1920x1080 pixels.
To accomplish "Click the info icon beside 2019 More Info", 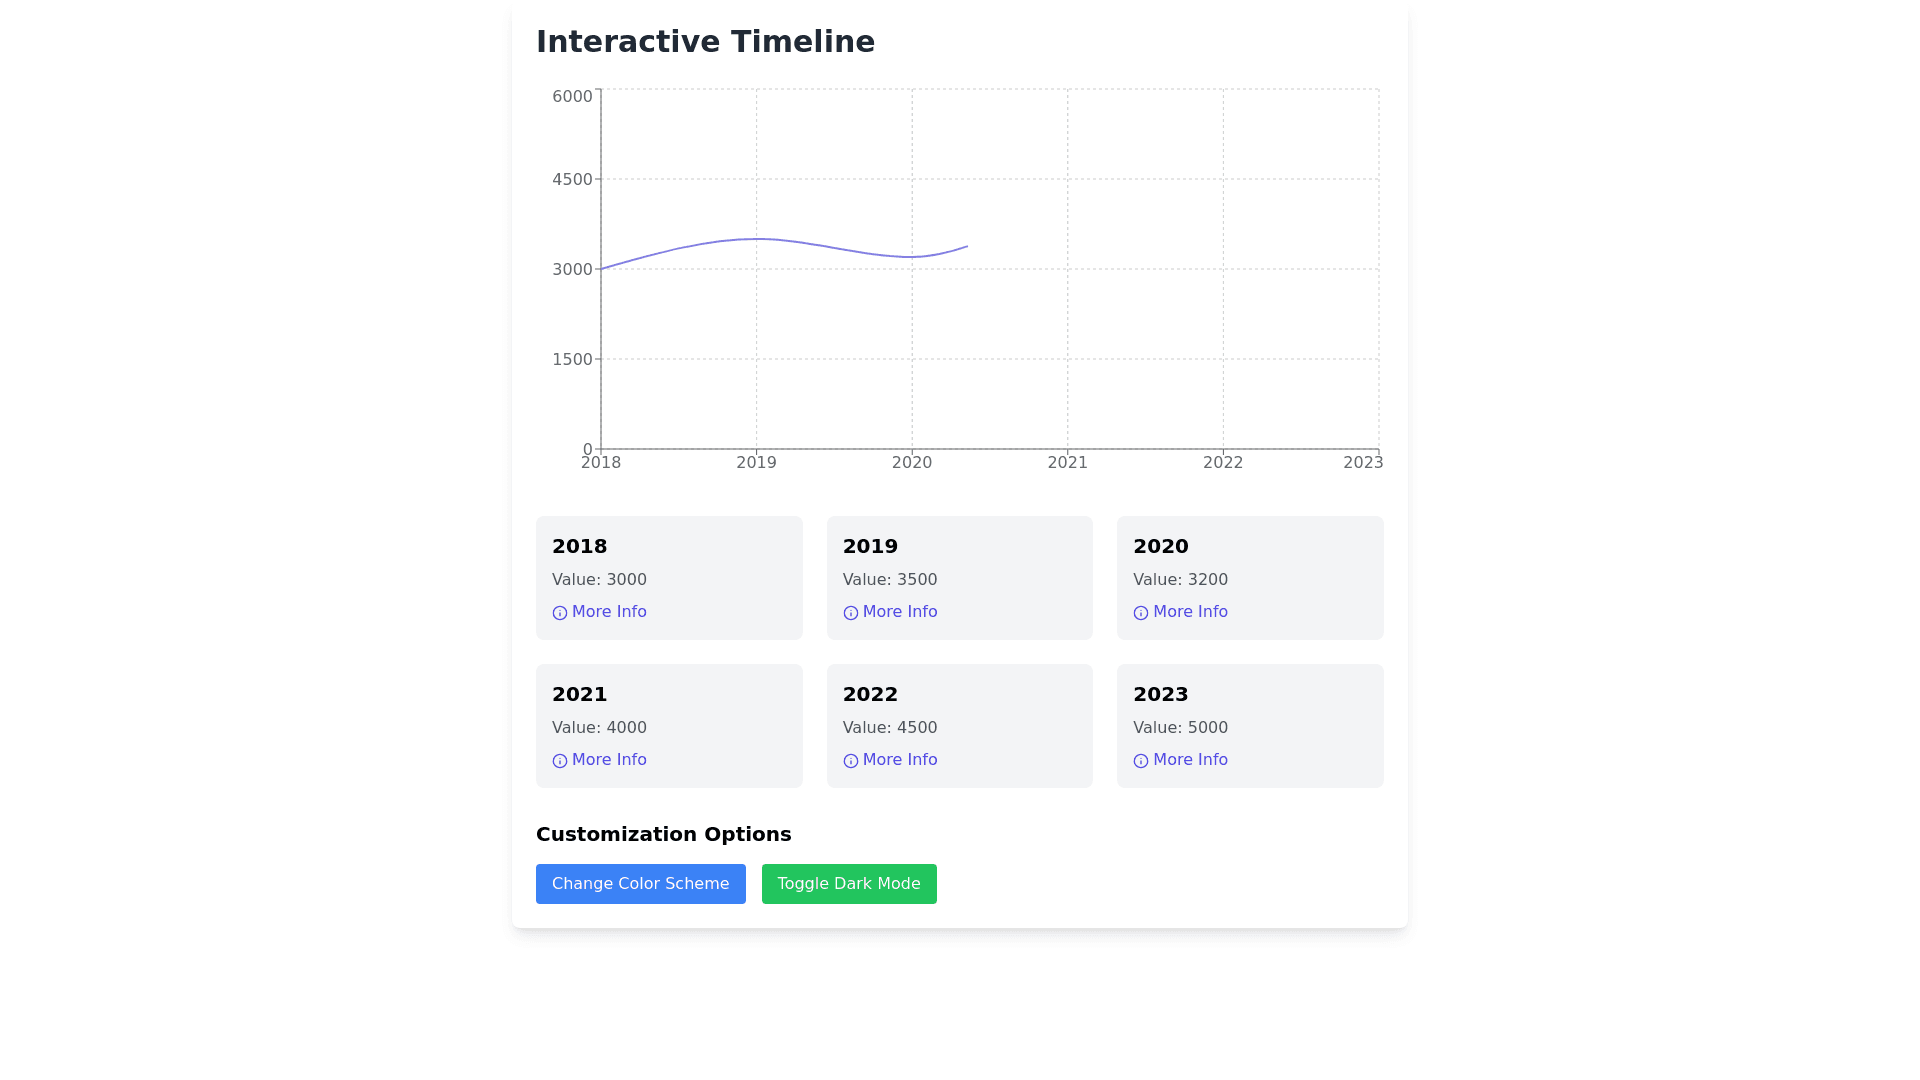I will [x=850, y=612].
